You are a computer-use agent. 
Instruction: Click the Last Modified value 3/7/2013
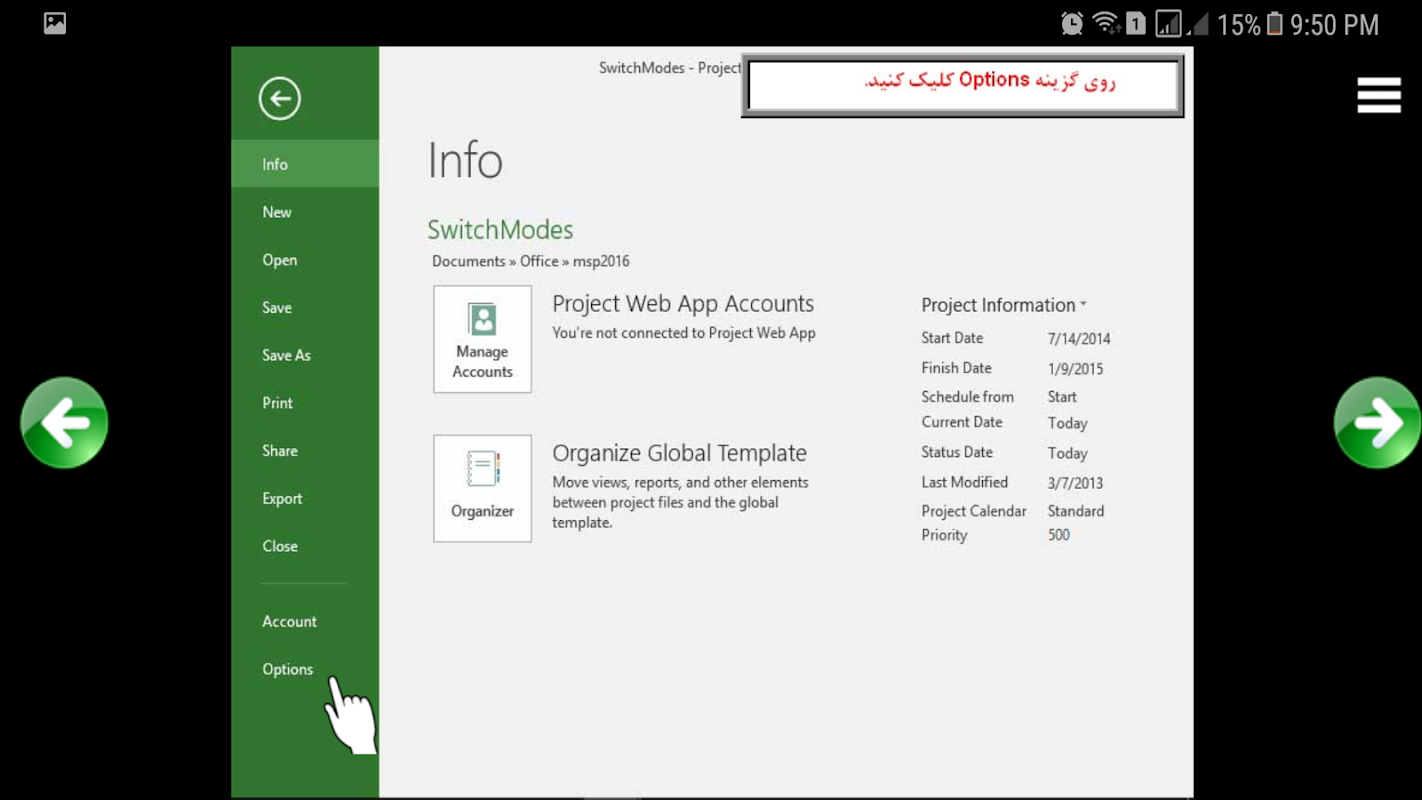(1075, 483)
